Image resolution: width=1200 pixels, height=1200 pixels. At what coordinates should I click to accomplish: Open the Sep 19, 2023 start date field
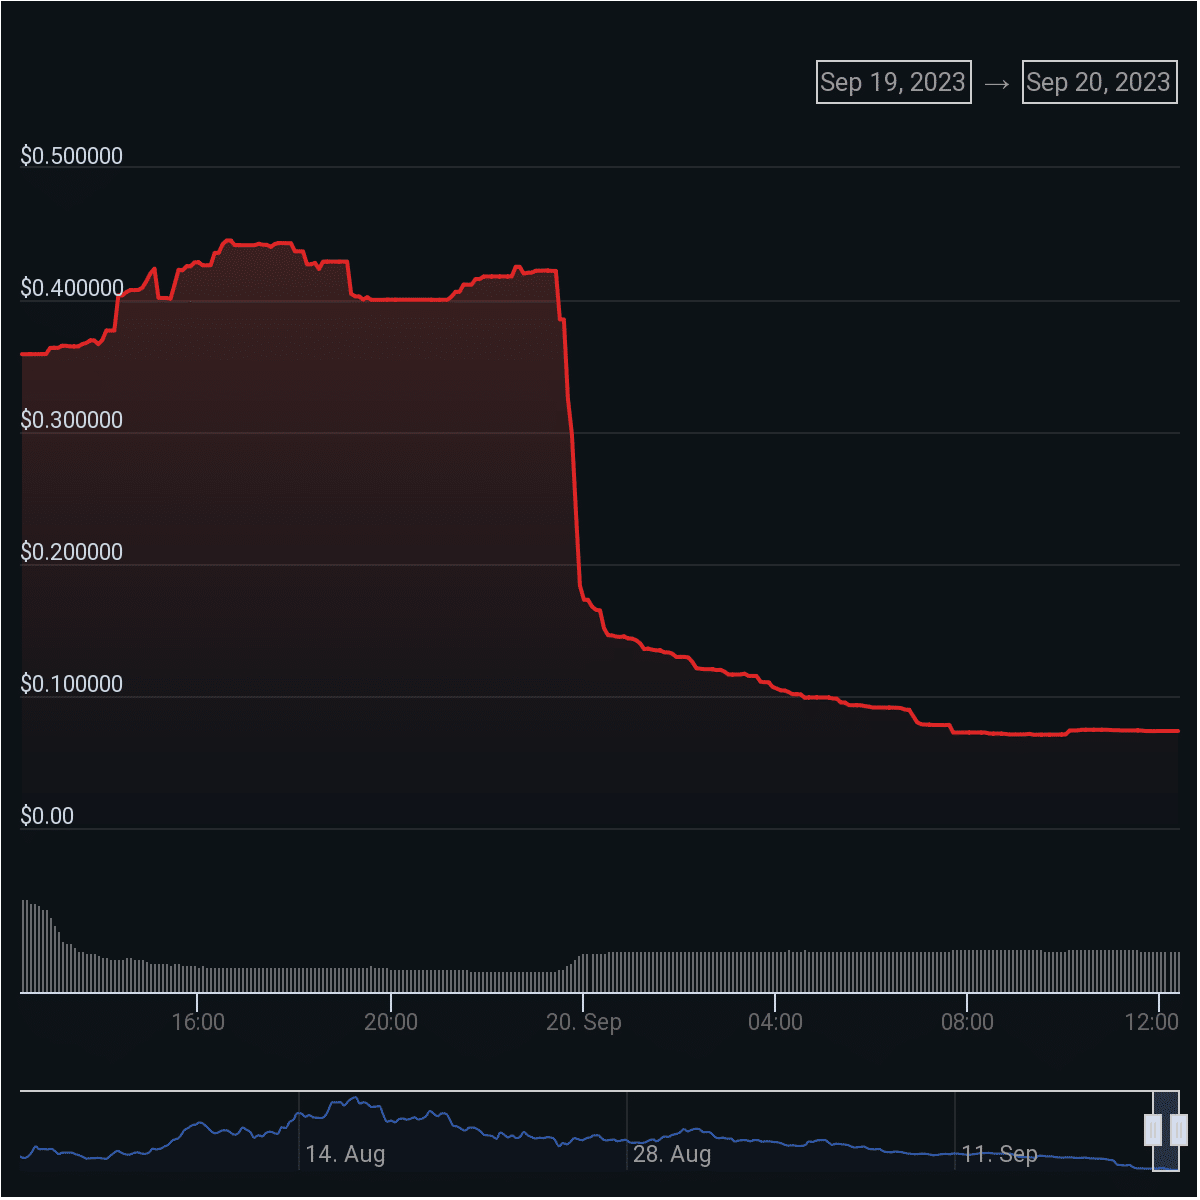pyautogui.click(x=894, y=82)
